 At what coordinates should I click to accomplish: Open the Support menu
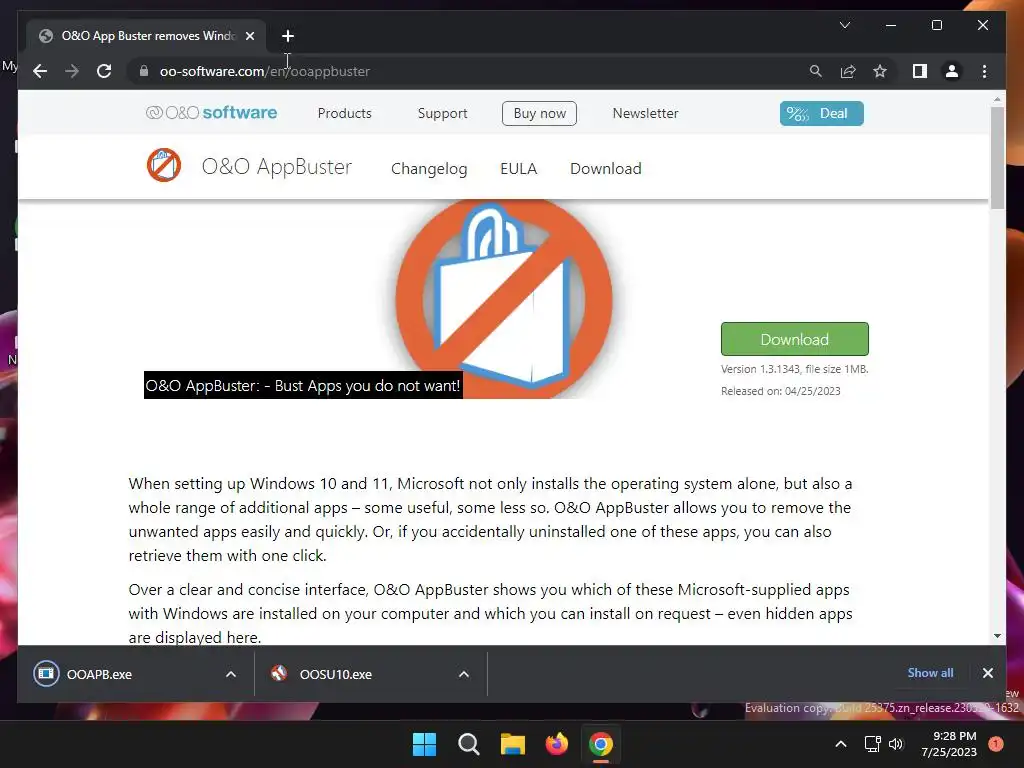(442, 113)
